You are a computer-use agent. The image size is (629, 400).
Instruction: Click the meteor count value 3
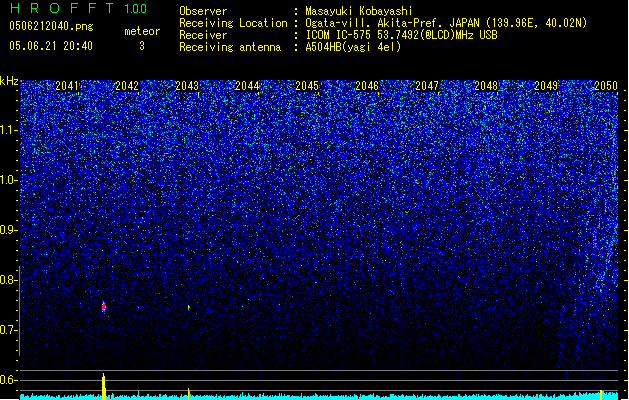[142, 46]
